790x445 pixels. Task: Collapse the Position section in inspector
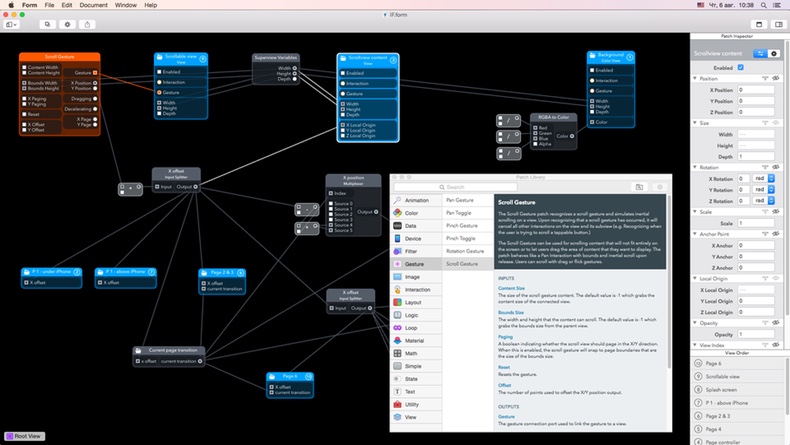click(x=695, y=79)
